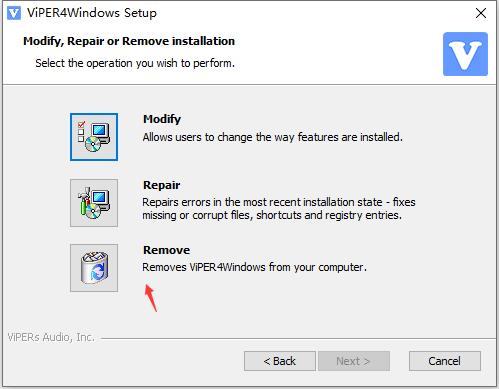The width and height of the screenshot is (499, 389).
Task: Click 'Select the operation you wish' subtitle
Action: point(135,63)
